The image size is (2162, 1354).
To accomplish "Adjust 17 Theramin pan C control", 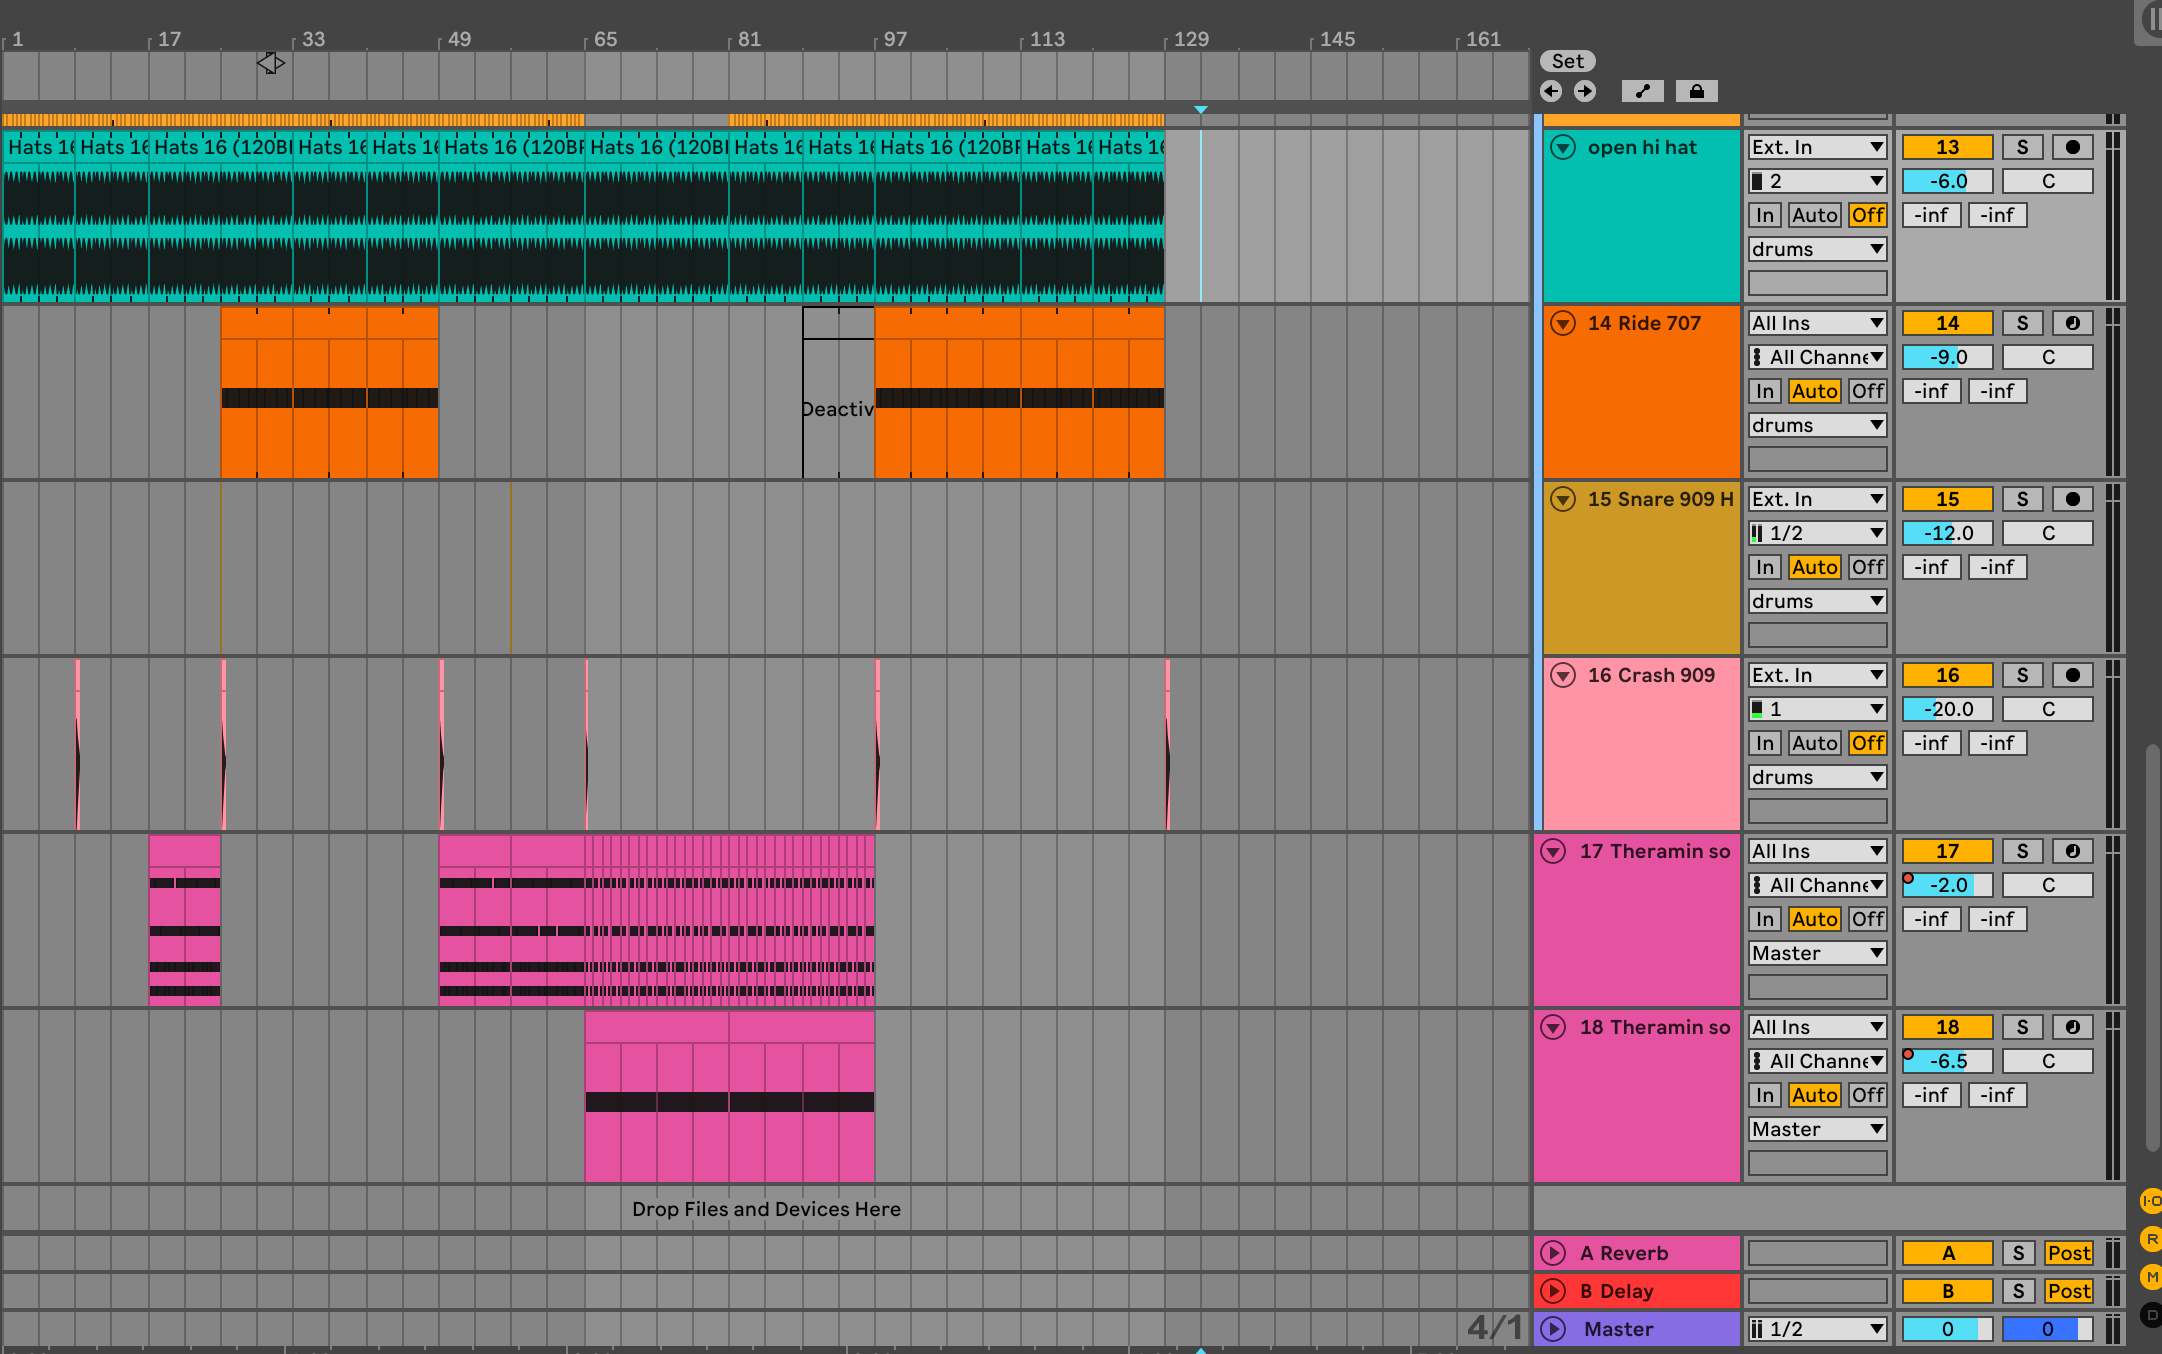I will click(2047, 885).
